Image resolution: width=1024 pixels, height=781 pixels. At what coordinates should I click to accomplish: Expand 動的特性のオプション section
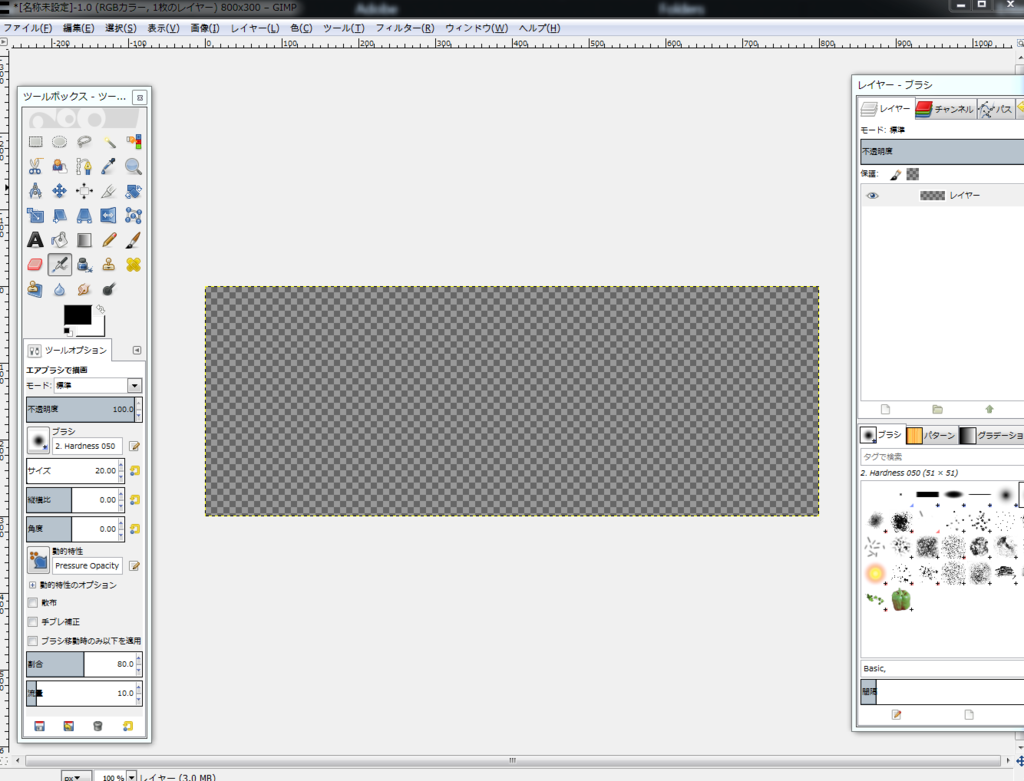tap(33, 585)
